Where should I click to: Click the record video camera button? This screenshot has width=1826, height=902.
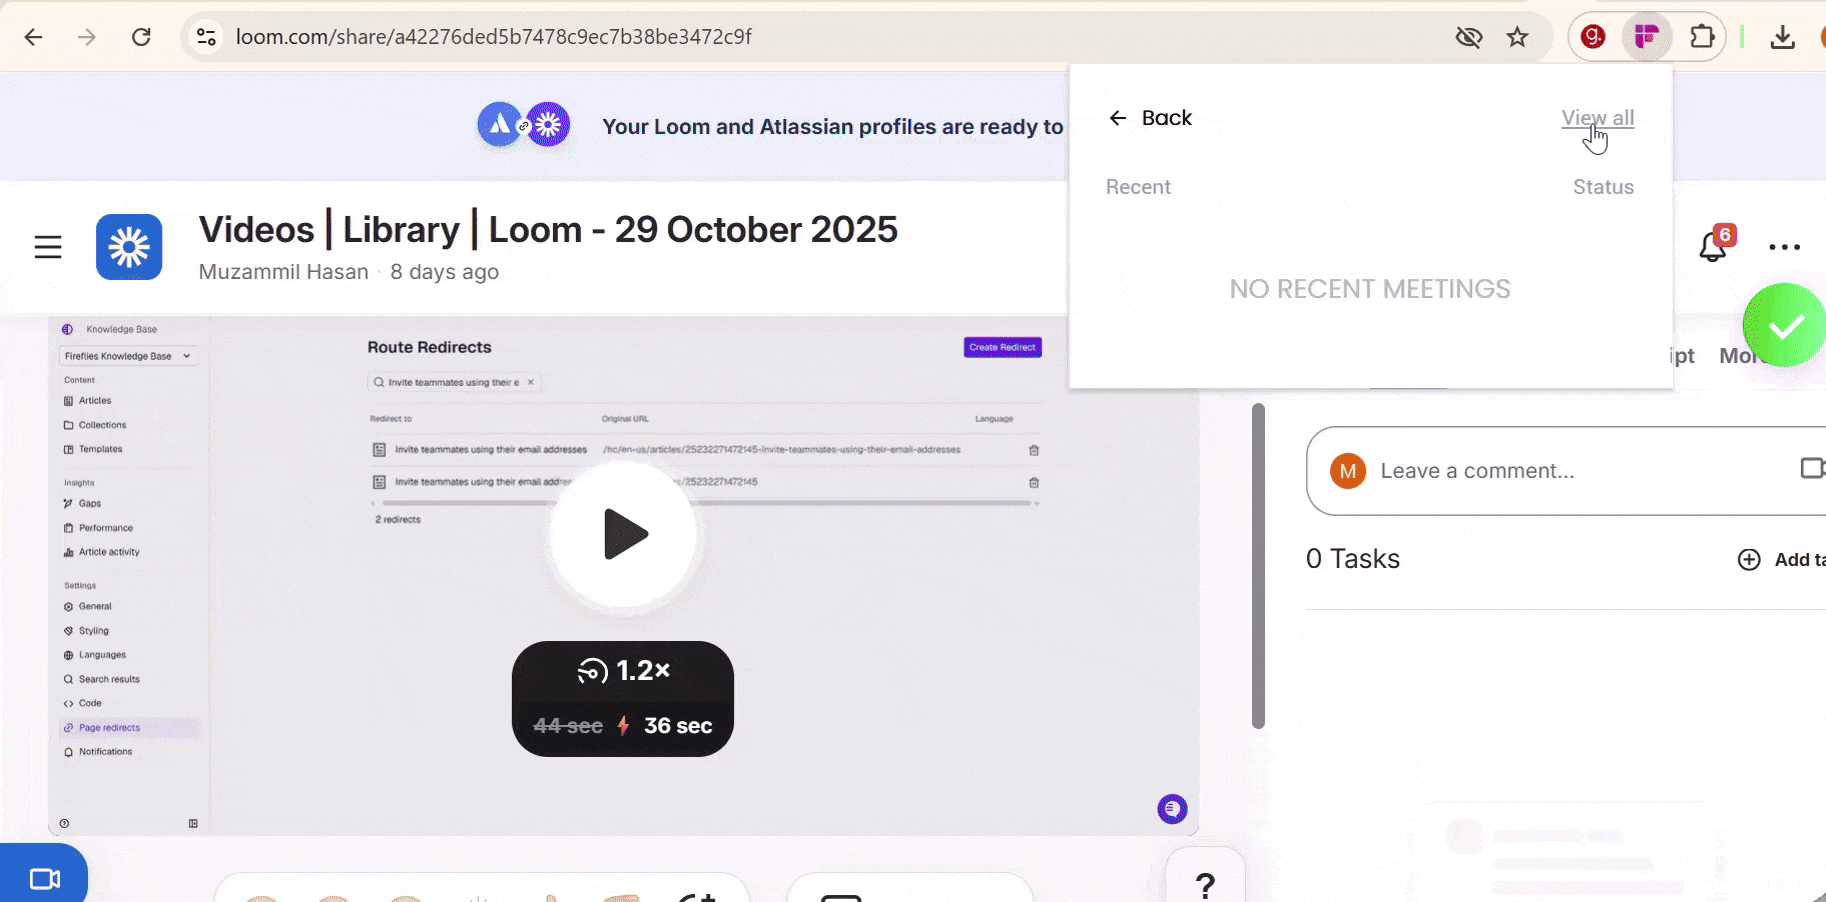coord(44,877)
